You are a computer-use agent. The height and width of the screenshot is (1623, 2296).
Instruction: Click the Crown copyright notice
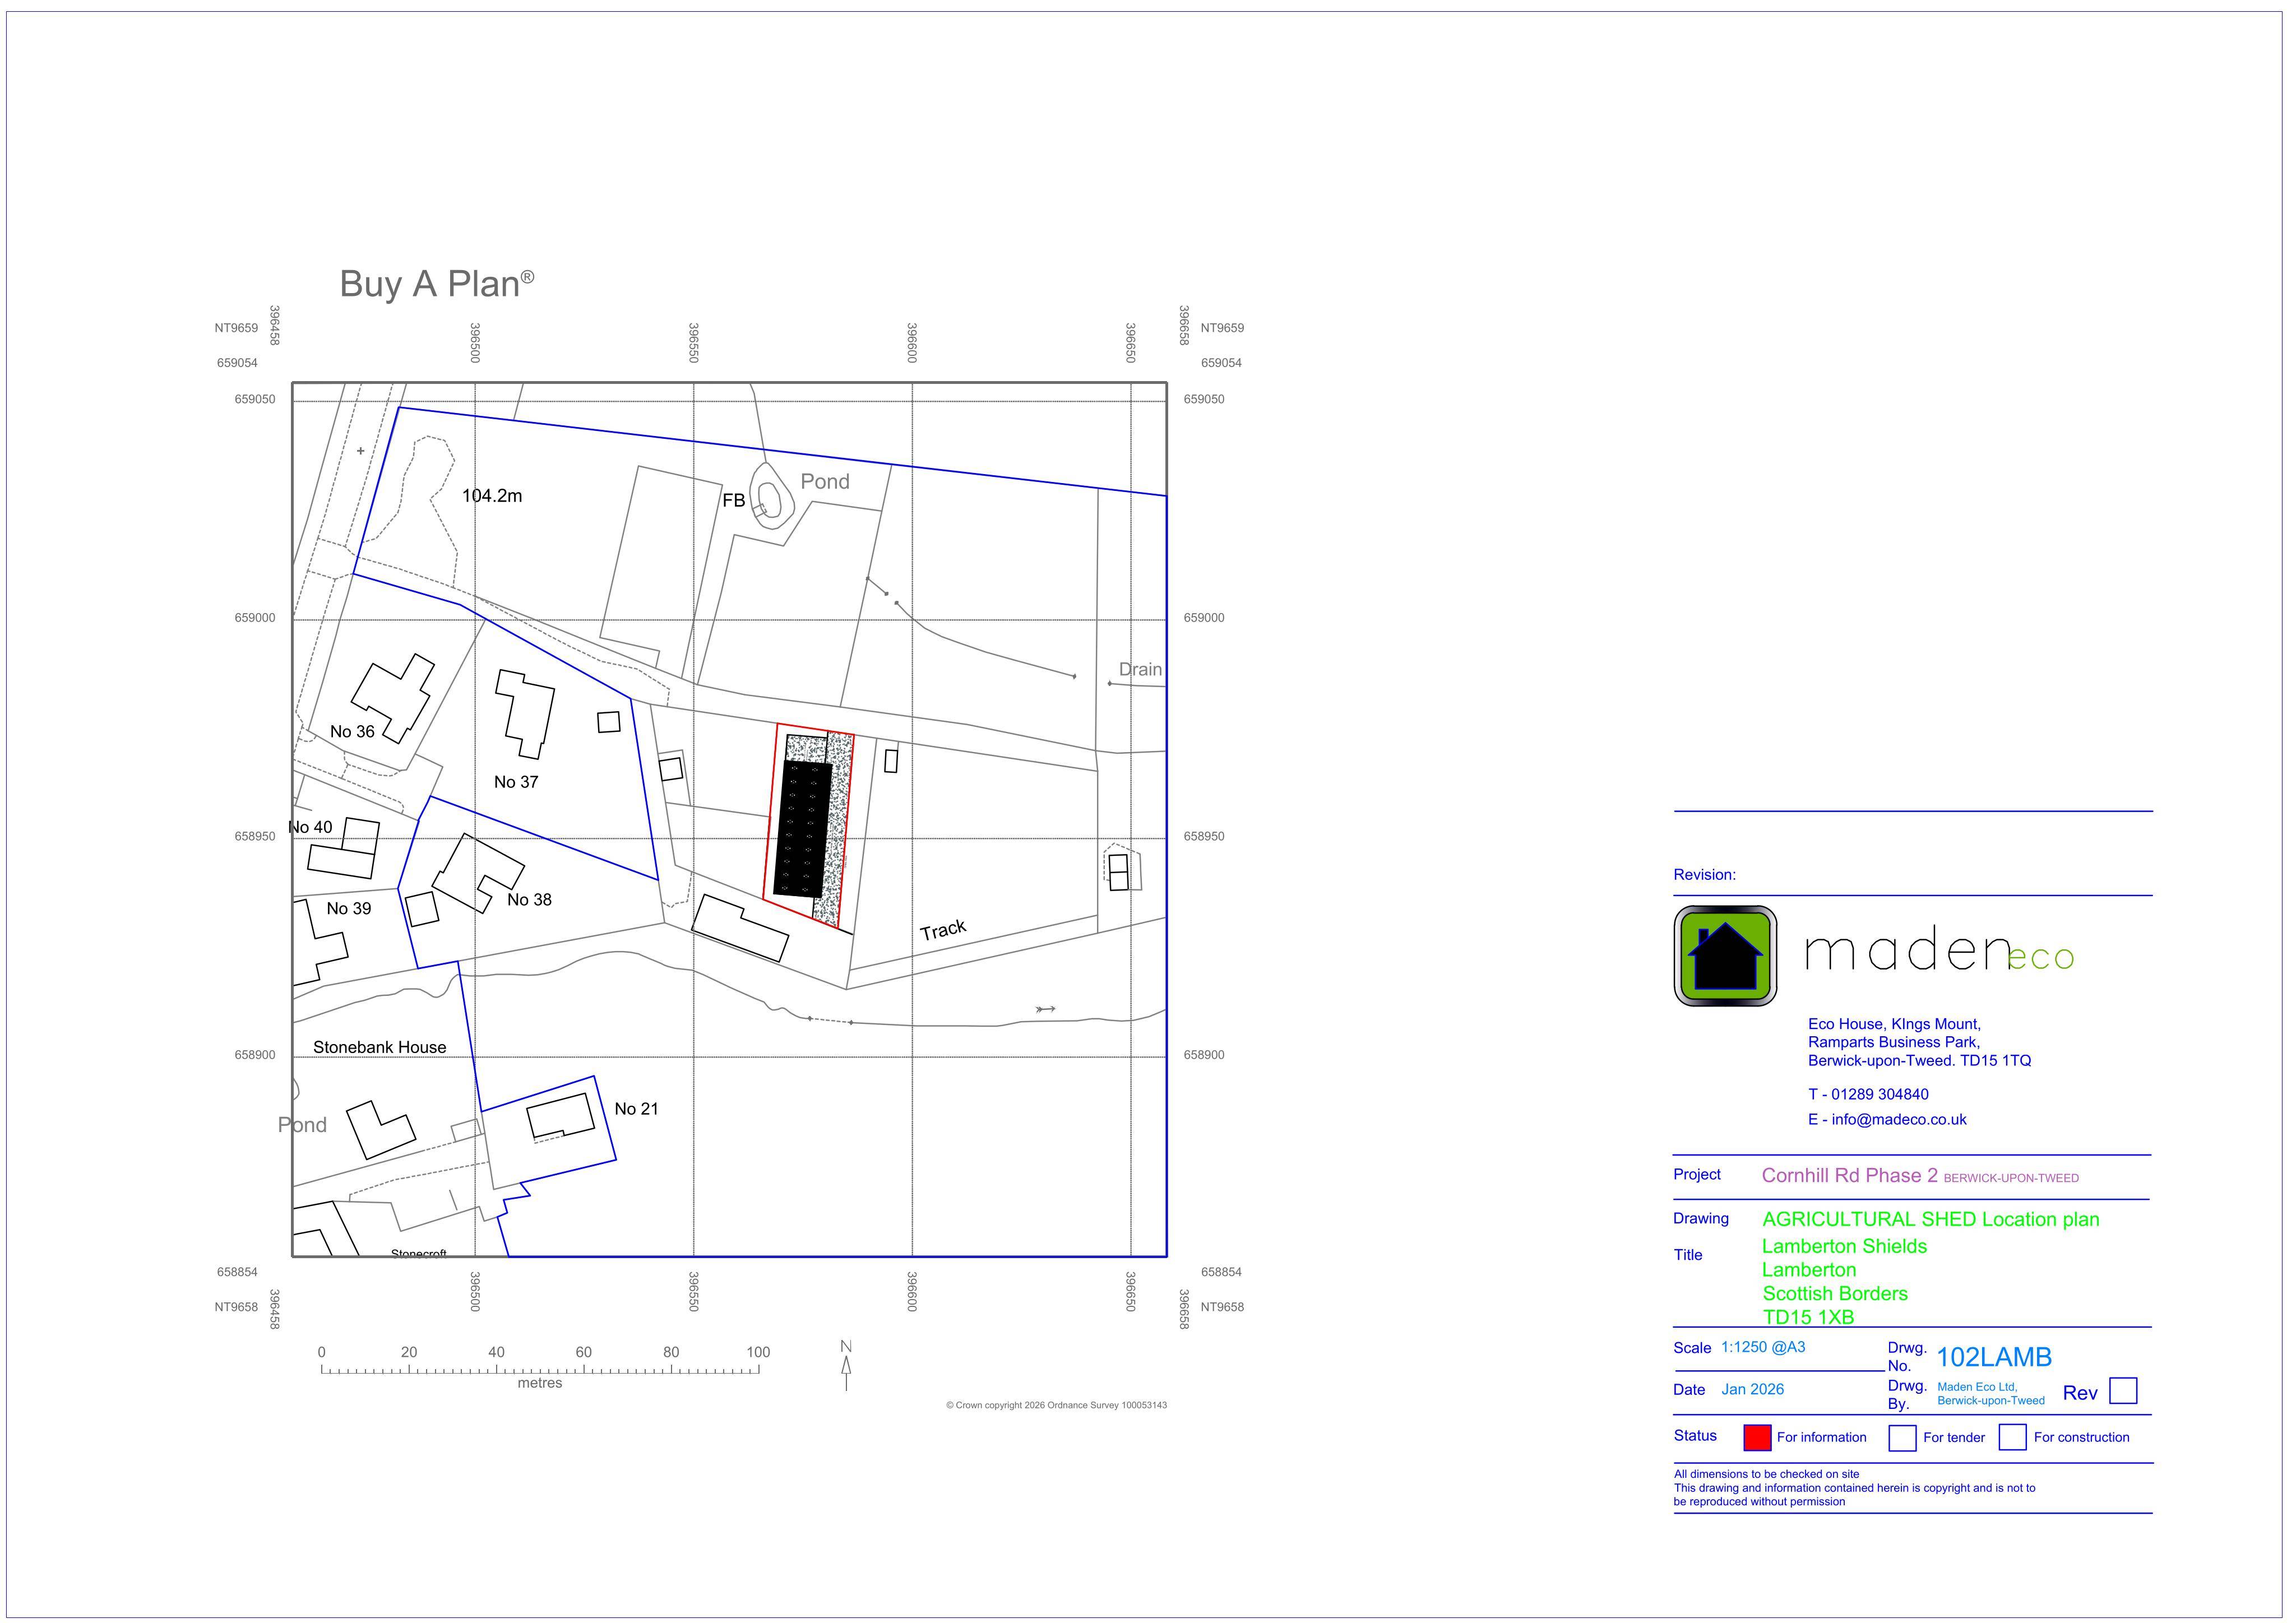[x=1056, y=1405]
